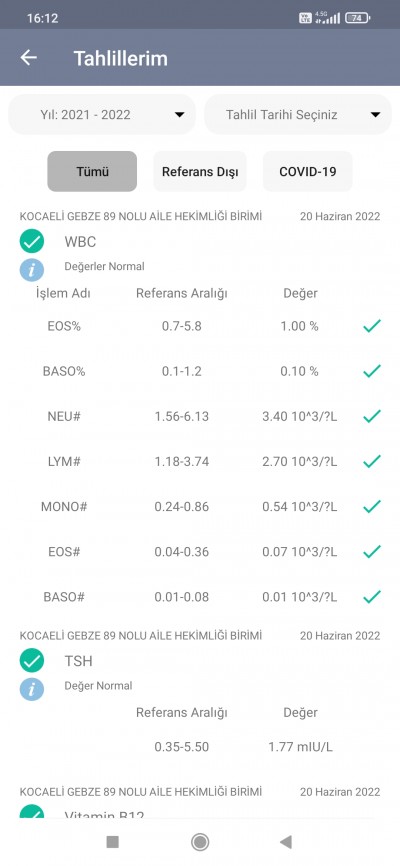Tap the Android recent apps square icon
The image size is (400, 866).
coord(113,842)
